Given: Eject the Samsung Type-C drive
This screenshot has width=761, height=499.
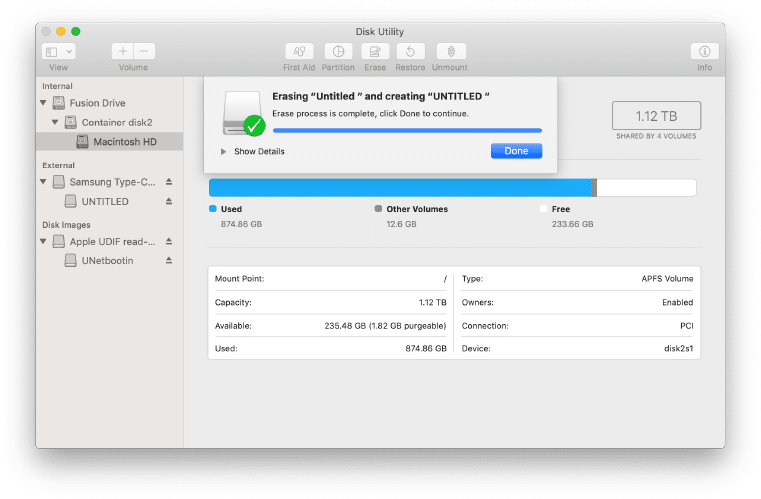Looking at the screenshot, I should click(x=169, y=182).
